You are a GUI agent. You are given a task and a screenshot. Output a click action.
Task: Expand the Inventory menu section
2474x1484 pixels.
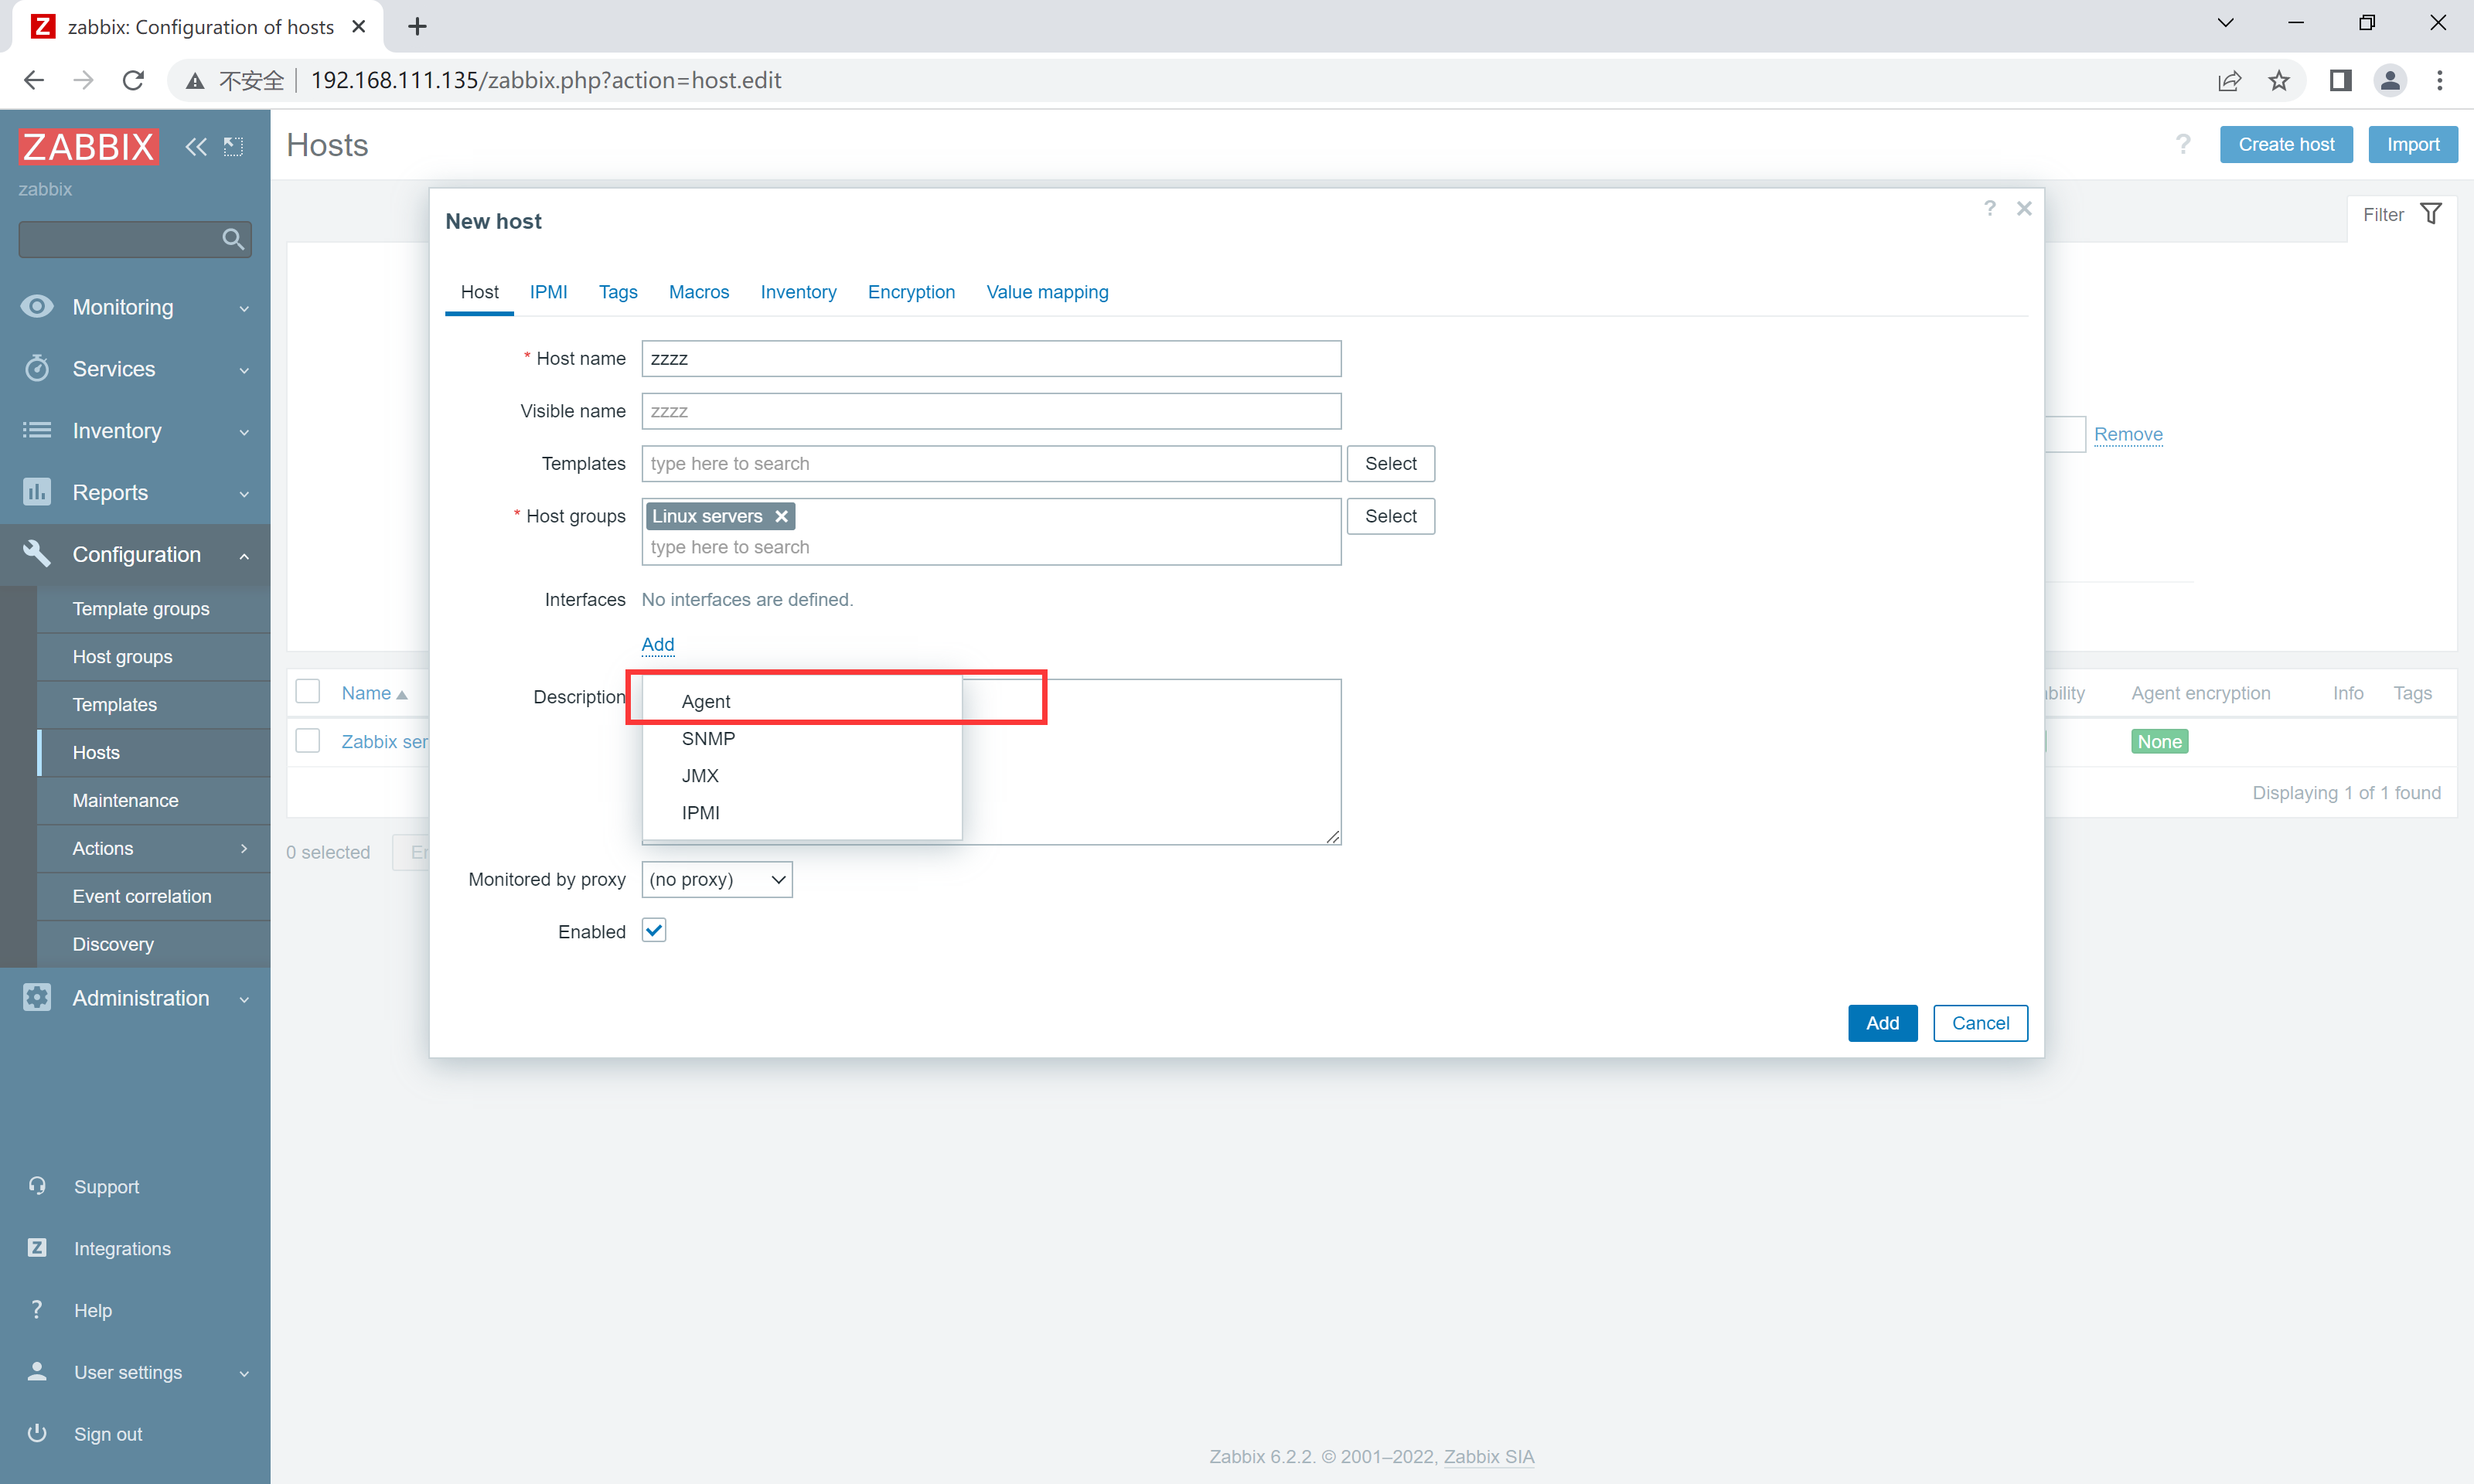tap(244, 433)
